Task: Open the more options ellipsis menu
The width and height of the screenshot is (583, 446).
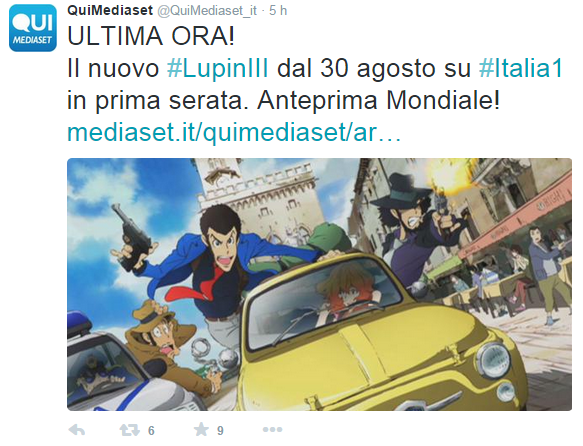Action: [273, 430]
